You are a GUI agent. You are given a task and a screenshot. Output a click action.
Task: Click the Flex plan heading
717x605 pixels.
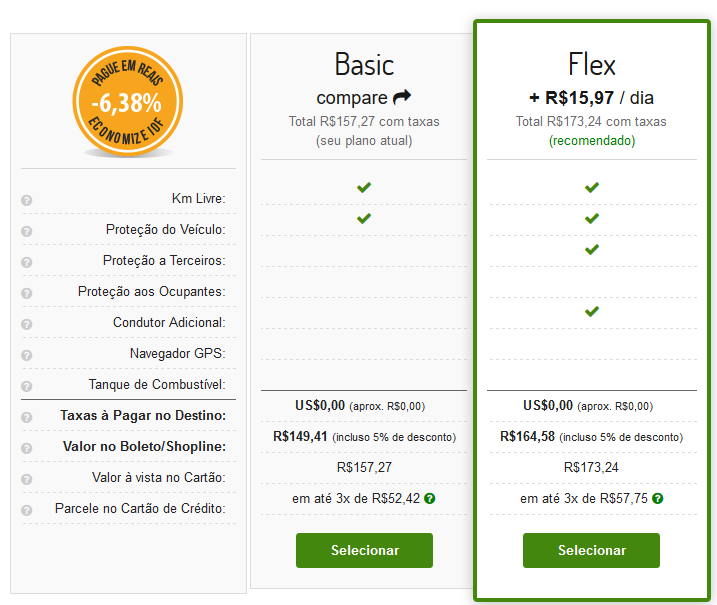[592, 64]
